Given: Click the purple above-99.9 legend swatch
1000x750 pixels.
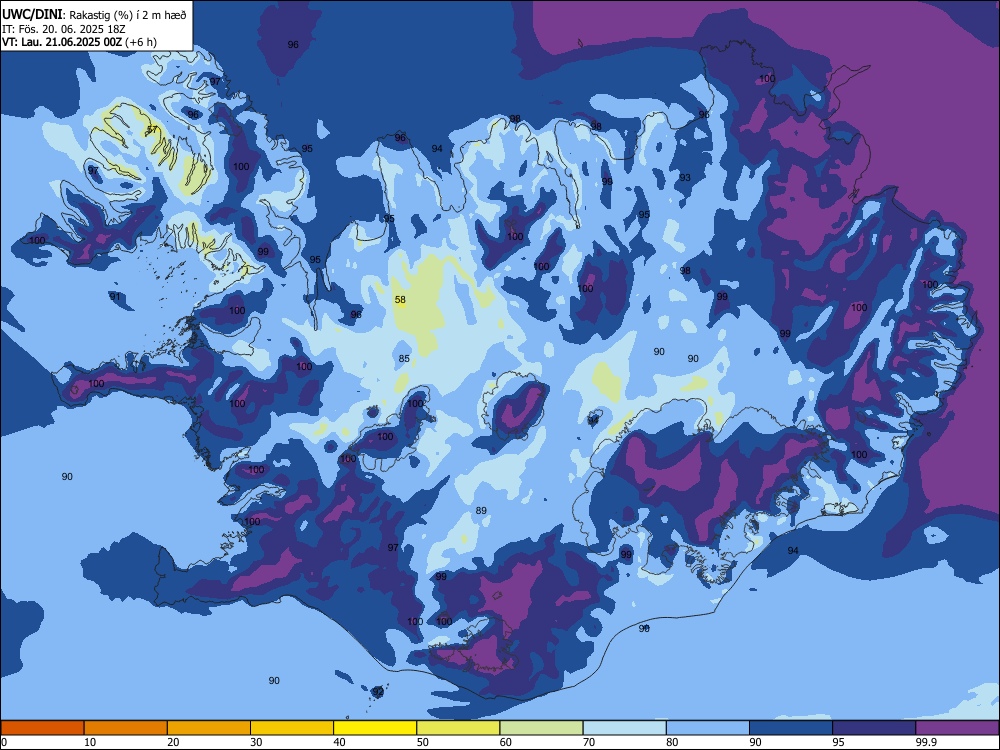Looking at the screenshot, I should 957,728.
